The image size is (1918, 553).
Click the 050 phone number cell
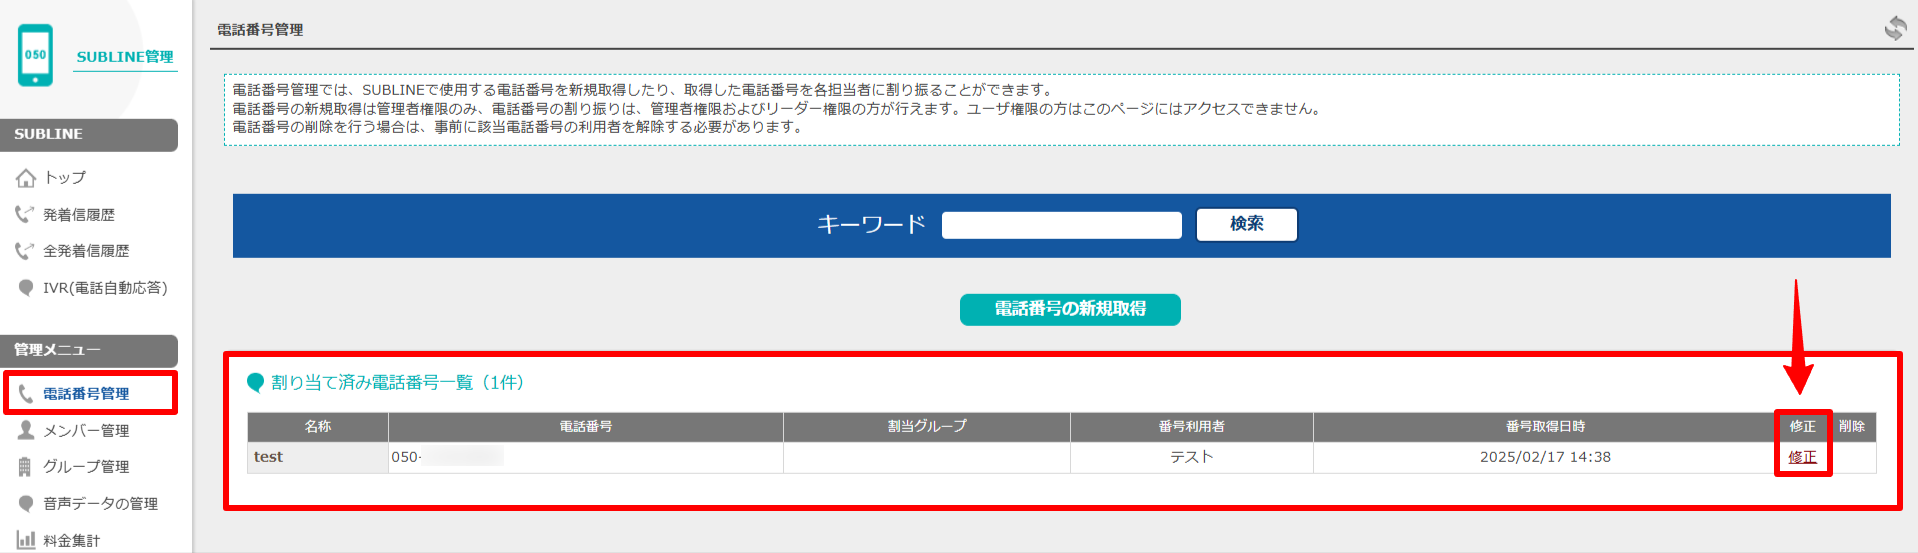[586, 457]
